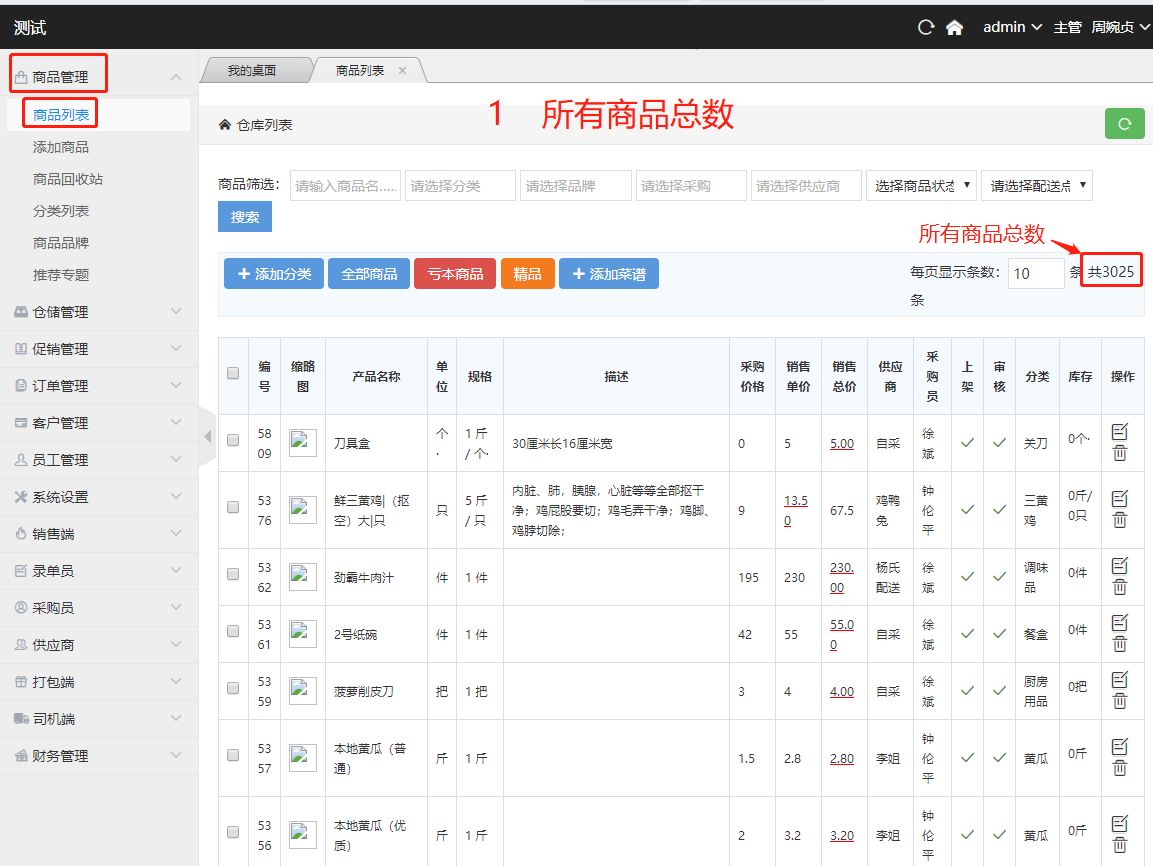Image resolution: width=1153 pixels, height=866 pixels.
Task: Toggle select-all checkbox in table header
Action: tap(233, 374)
